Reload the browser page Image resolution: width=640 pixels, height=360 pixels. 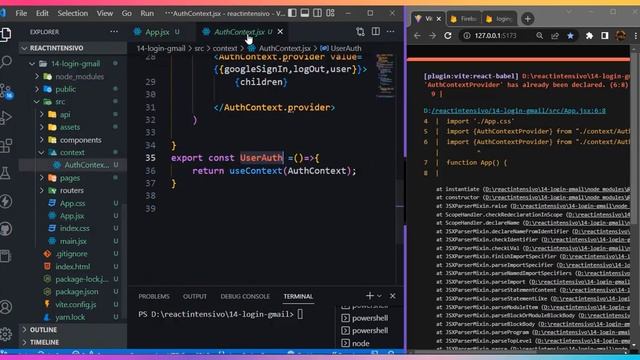pos(448,36)
